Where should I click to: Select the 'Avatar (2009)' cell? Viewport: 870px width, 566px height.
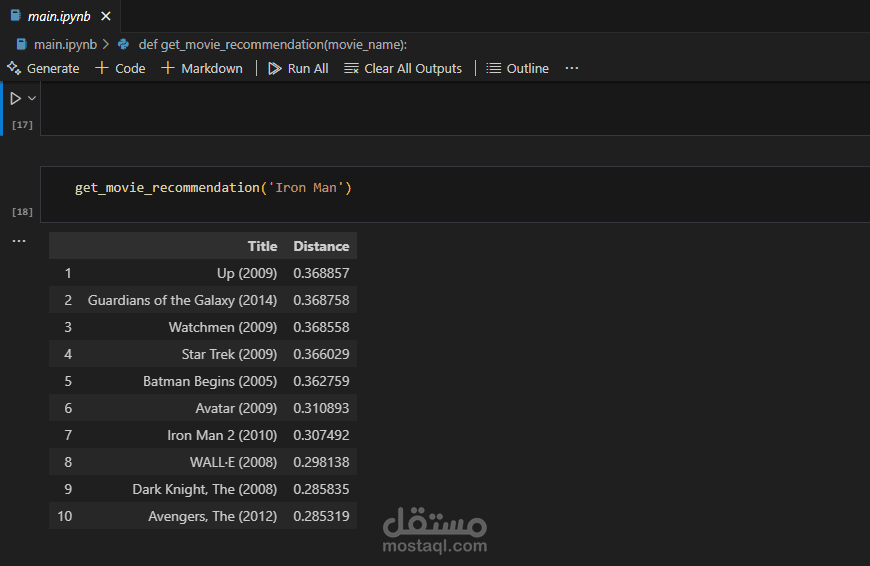(236, 408)
